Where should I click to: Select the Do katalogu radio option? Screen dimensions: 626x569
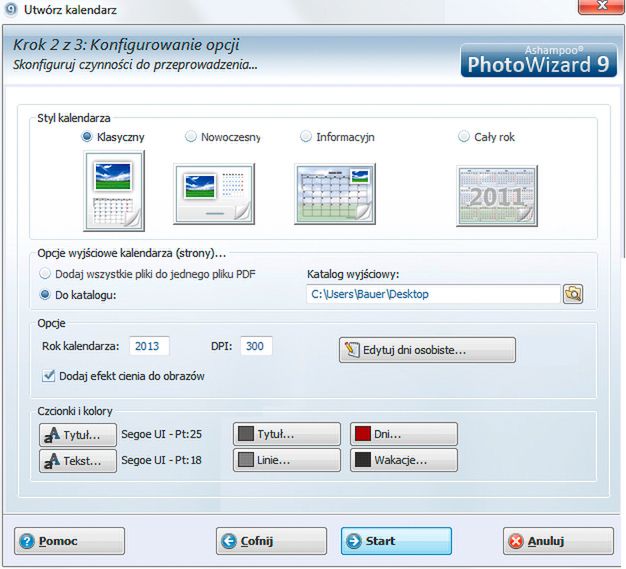tap(45, 295)
